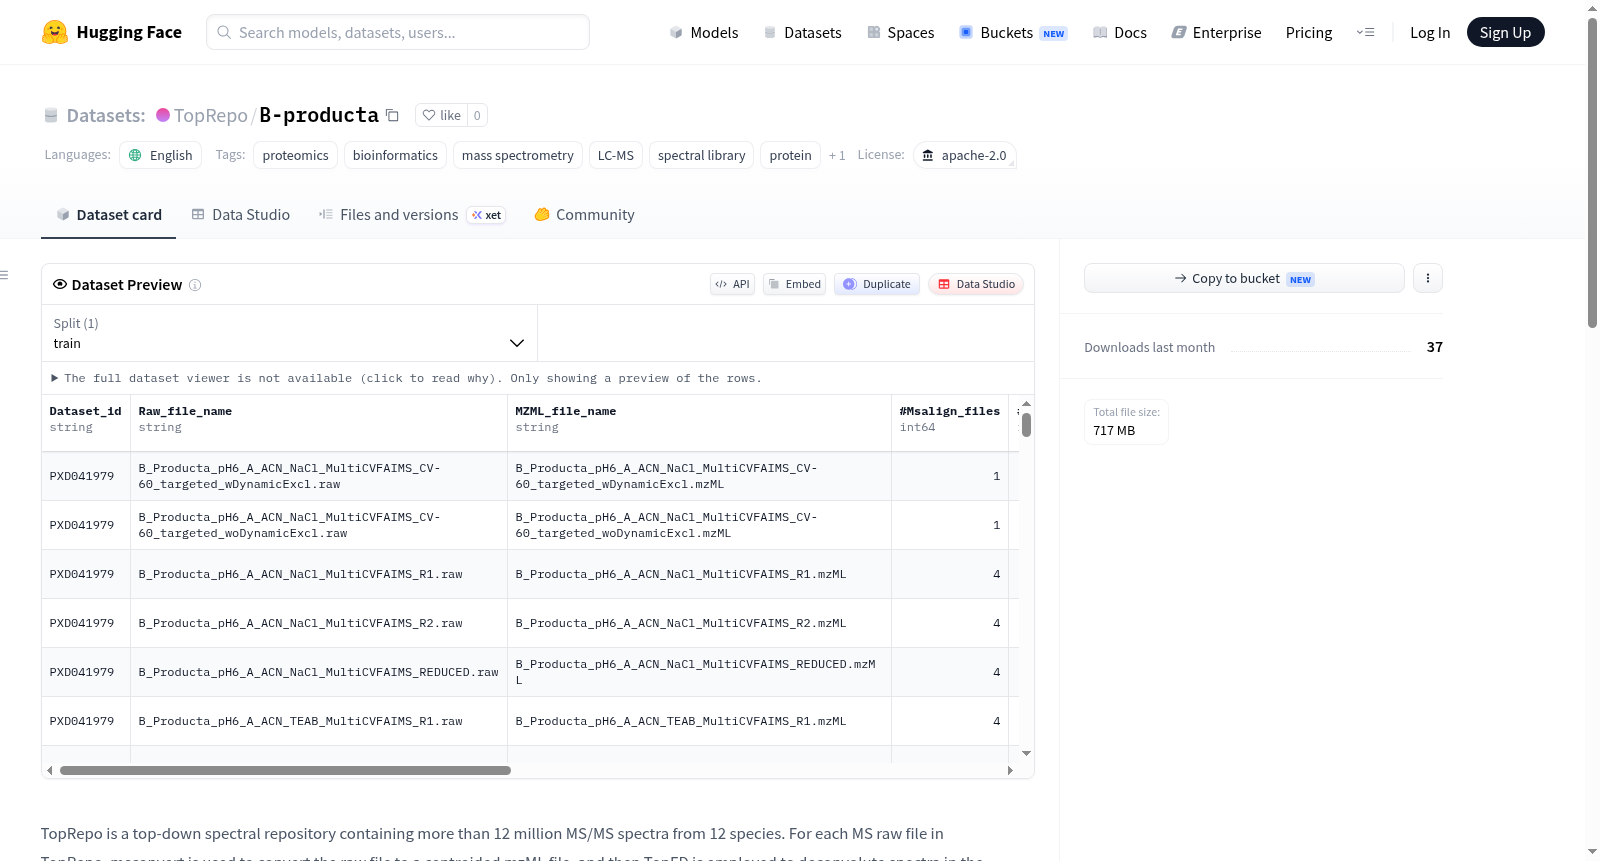
Task: Click the eye icon beside Dataset Preview
Action: (x=60, y=284)
